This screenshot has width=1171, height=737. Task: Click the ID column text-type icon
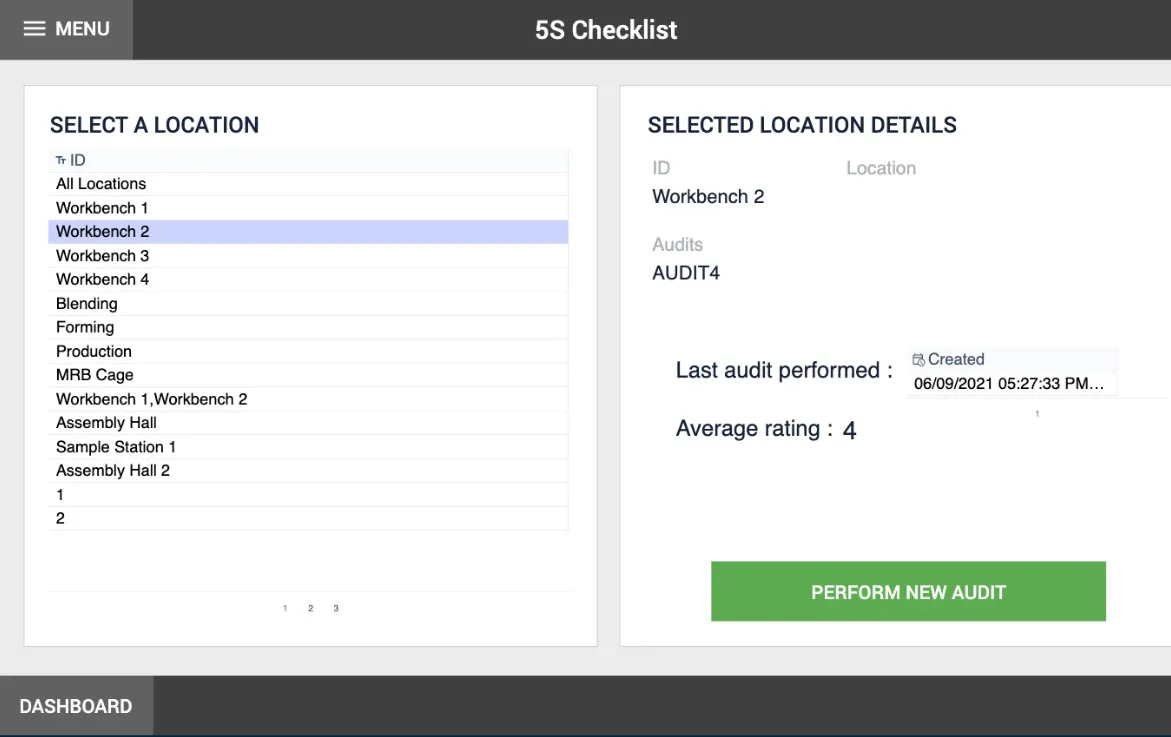(60, 161)
